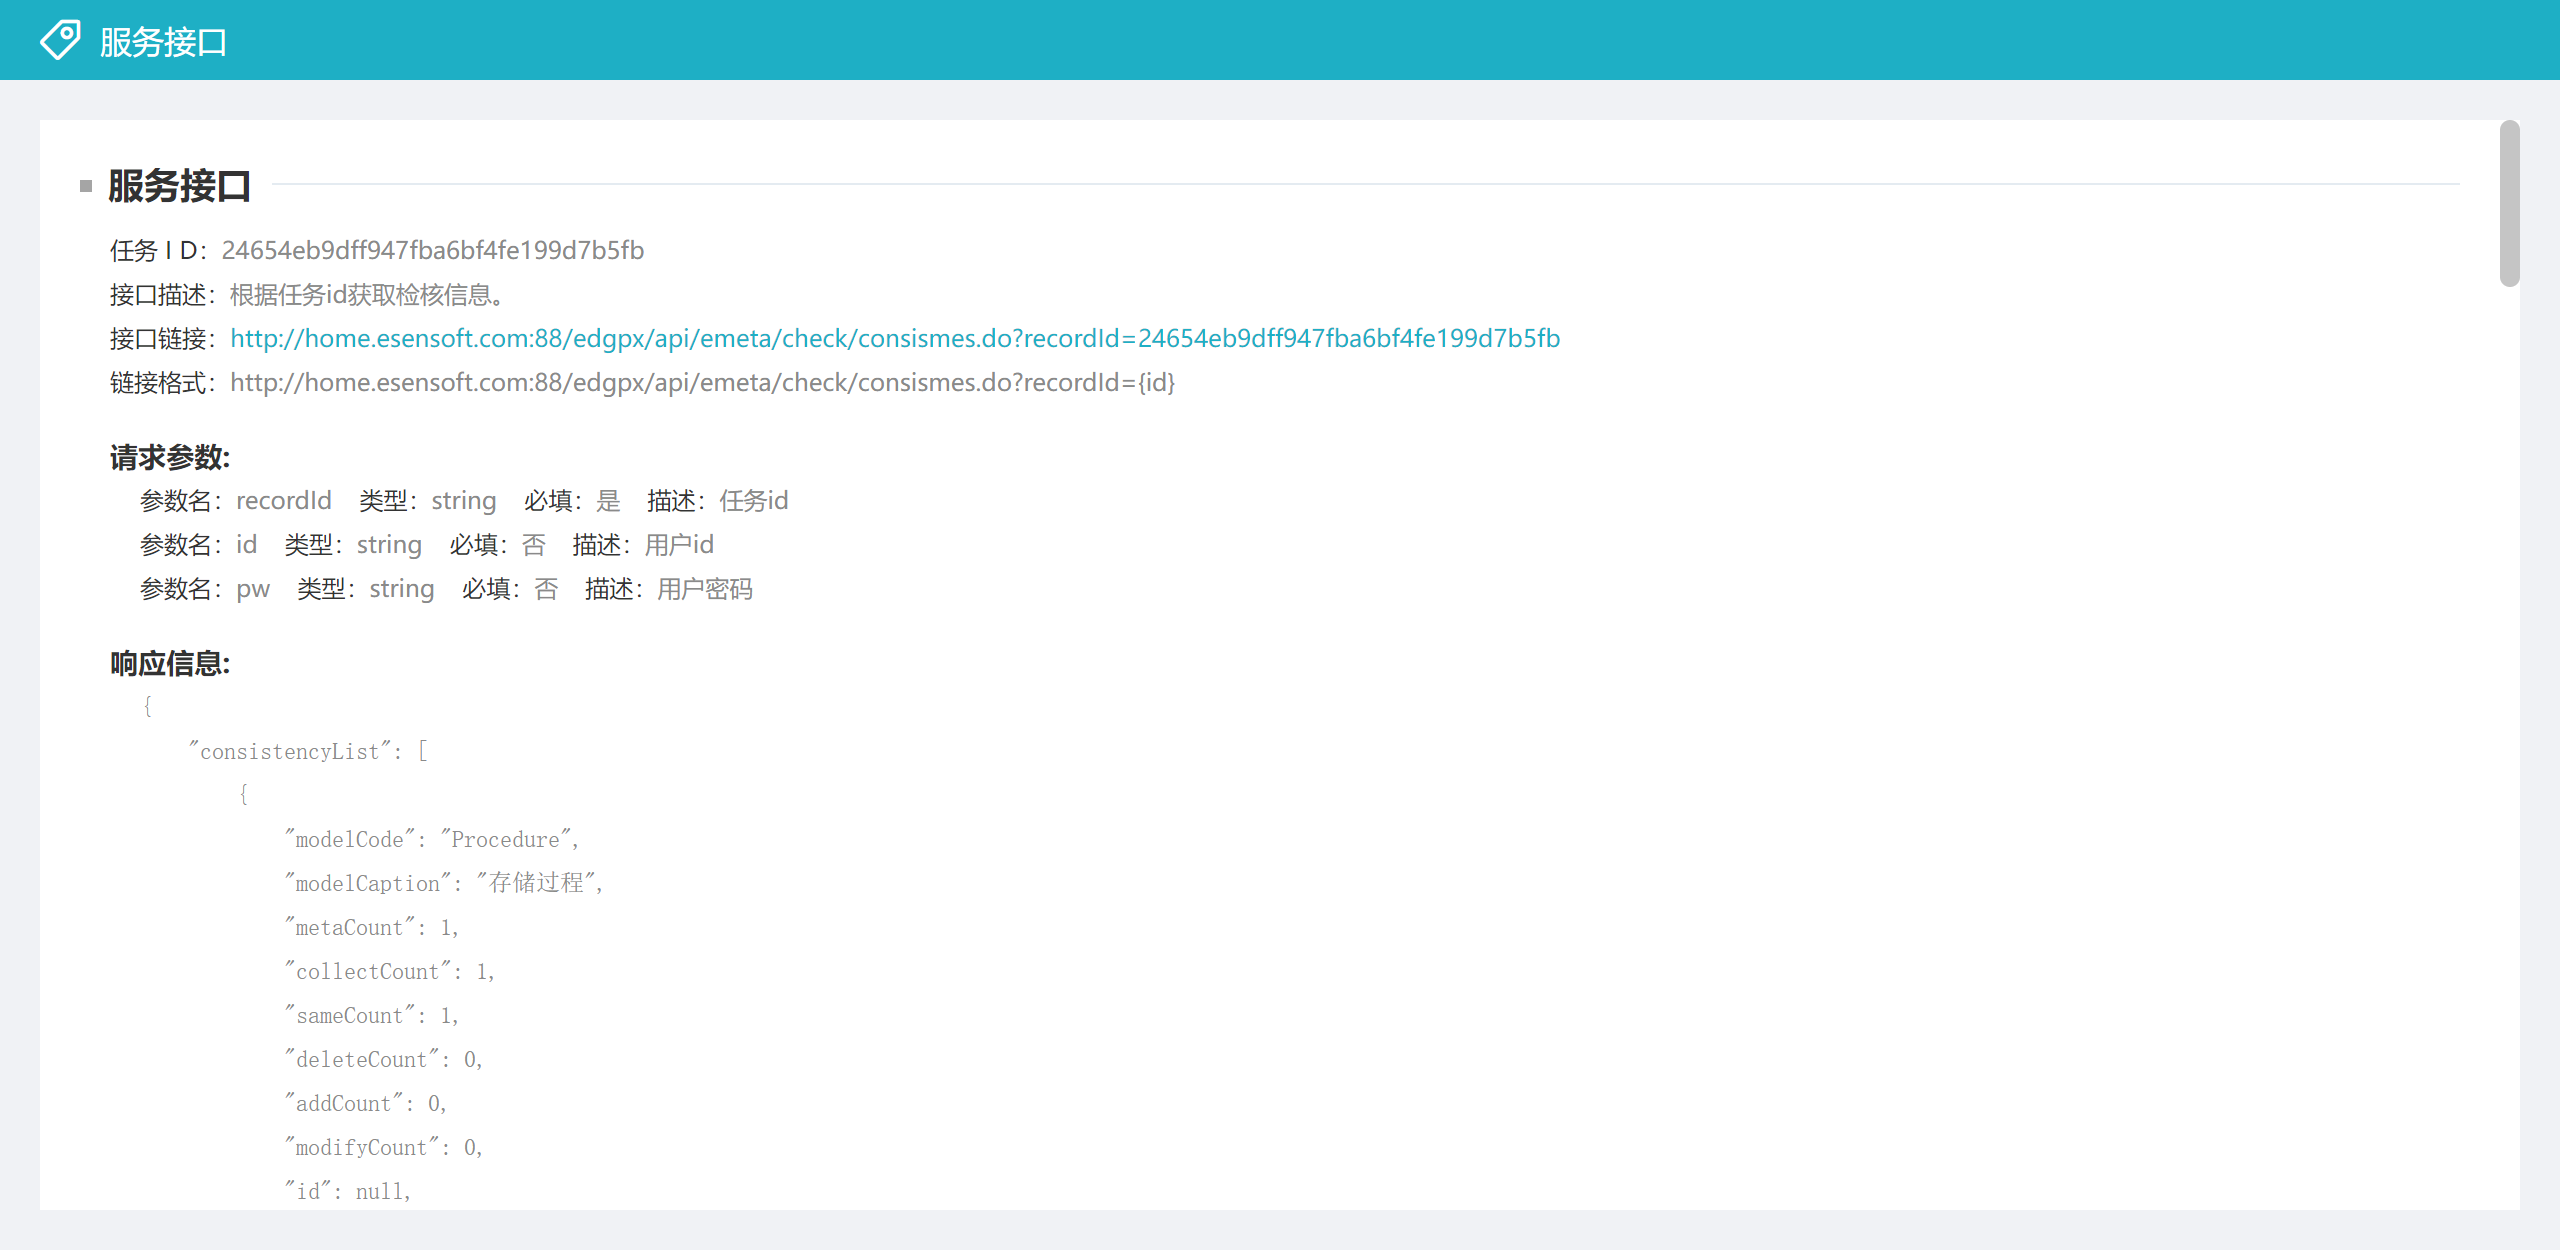Click the "modelCaption": "存储过程" line

point(444,883)
